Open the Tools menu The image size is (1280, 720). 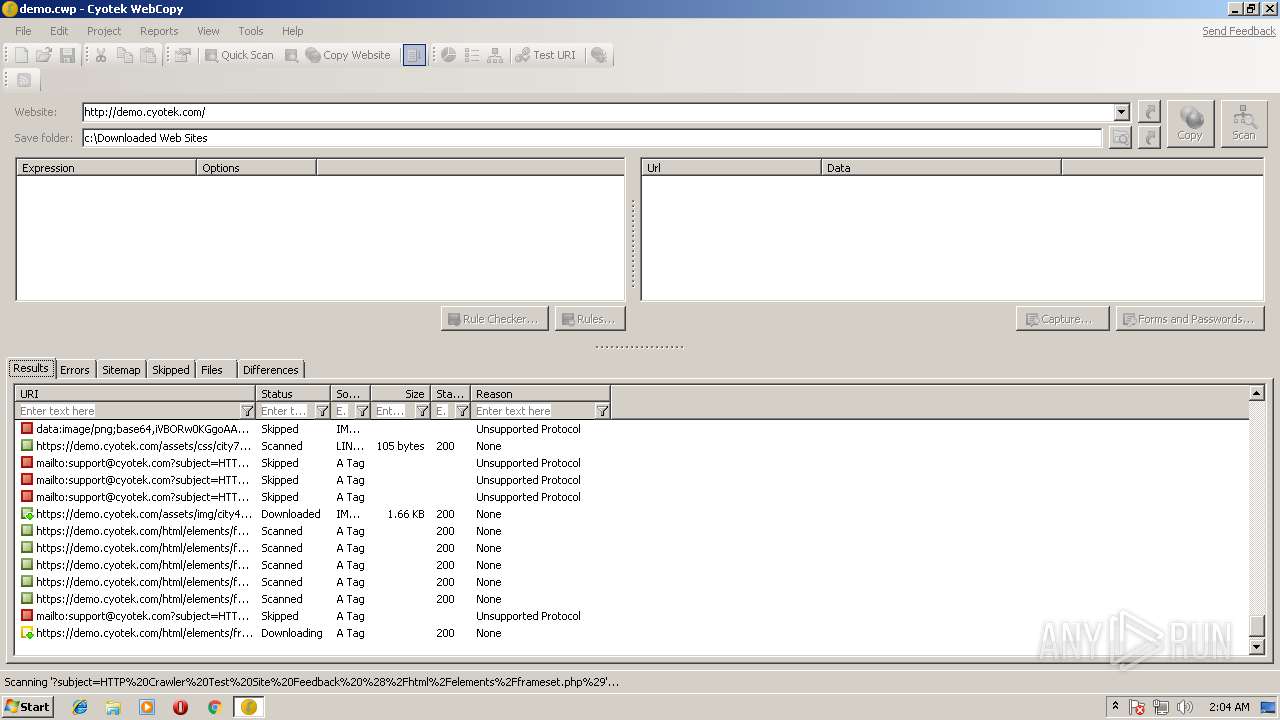pos(251,31)
